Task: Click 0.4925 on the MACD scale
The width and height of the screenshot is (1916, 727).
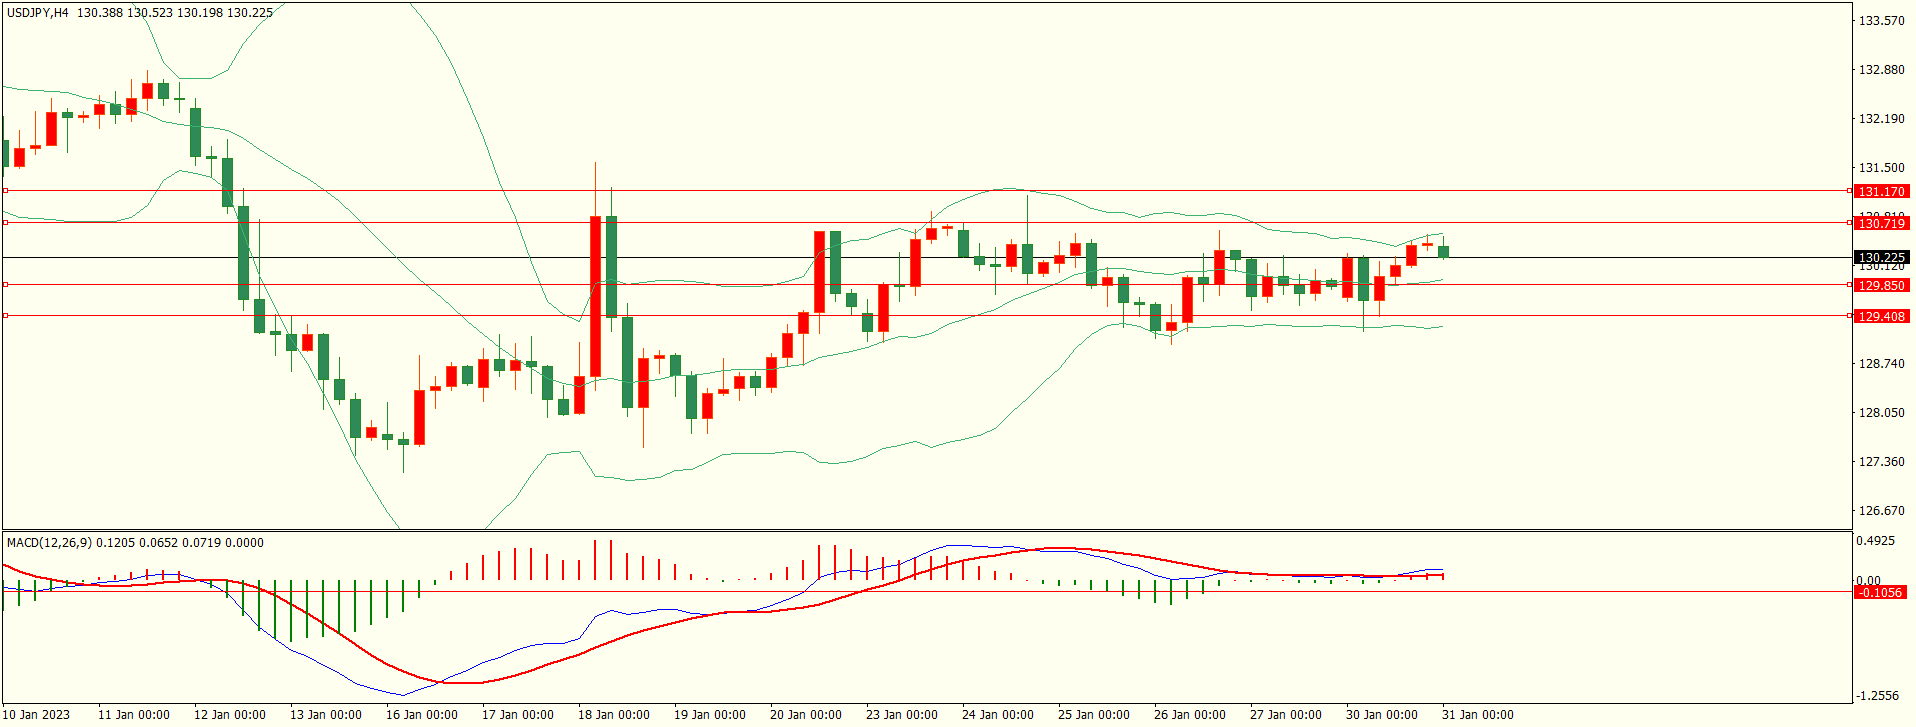Action: point(1875,542)
